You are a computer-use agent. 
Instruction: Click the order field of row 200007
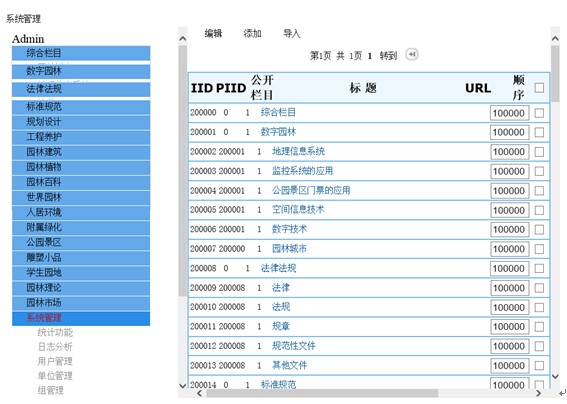click(509, 249)
